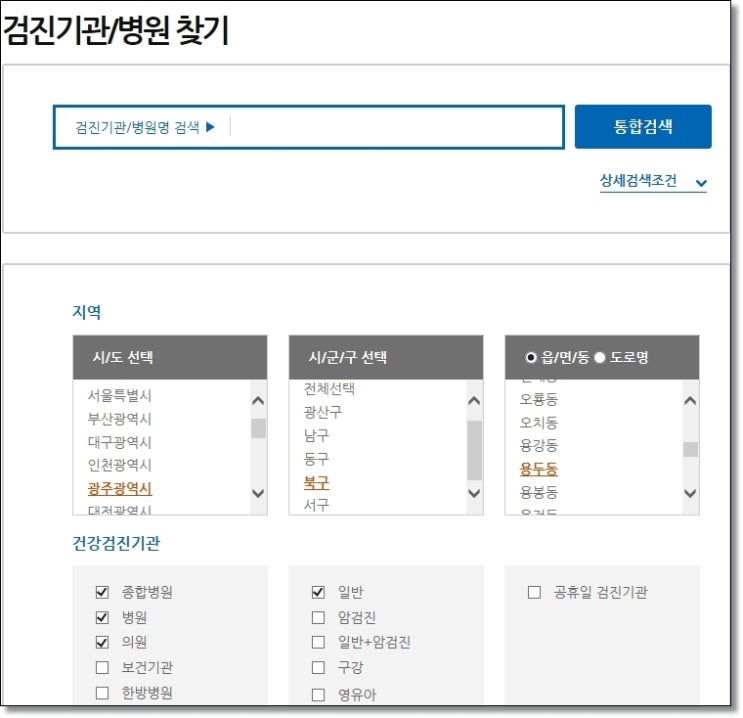Image resolution: width=743 pixels, height=718 pixels.
Task: Pick 용두동 in the neighborhood list
Action: [538, 469]
